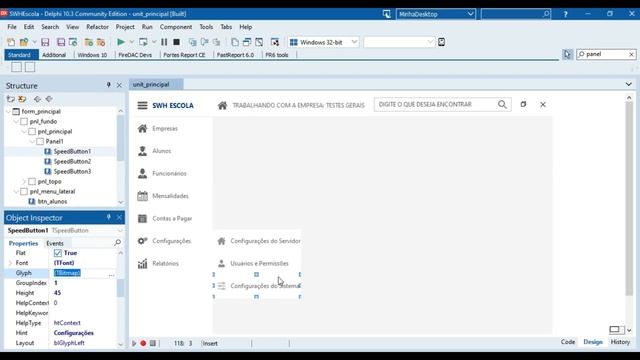Click the Empresas house icon in side menu
The height and width of the screenshot is (360, 640).
(142, 129)
